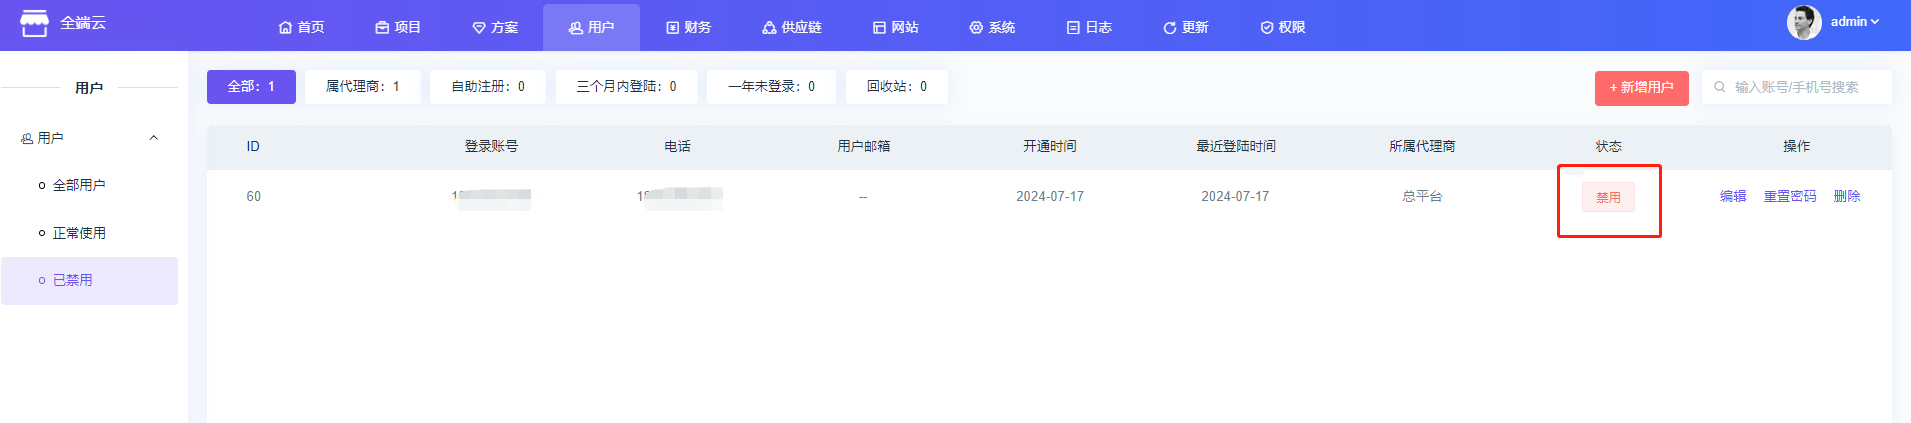Expand the admin account dropdown
The height and width of the screenshot is (423, 1911).
[x=1855, y=22]
